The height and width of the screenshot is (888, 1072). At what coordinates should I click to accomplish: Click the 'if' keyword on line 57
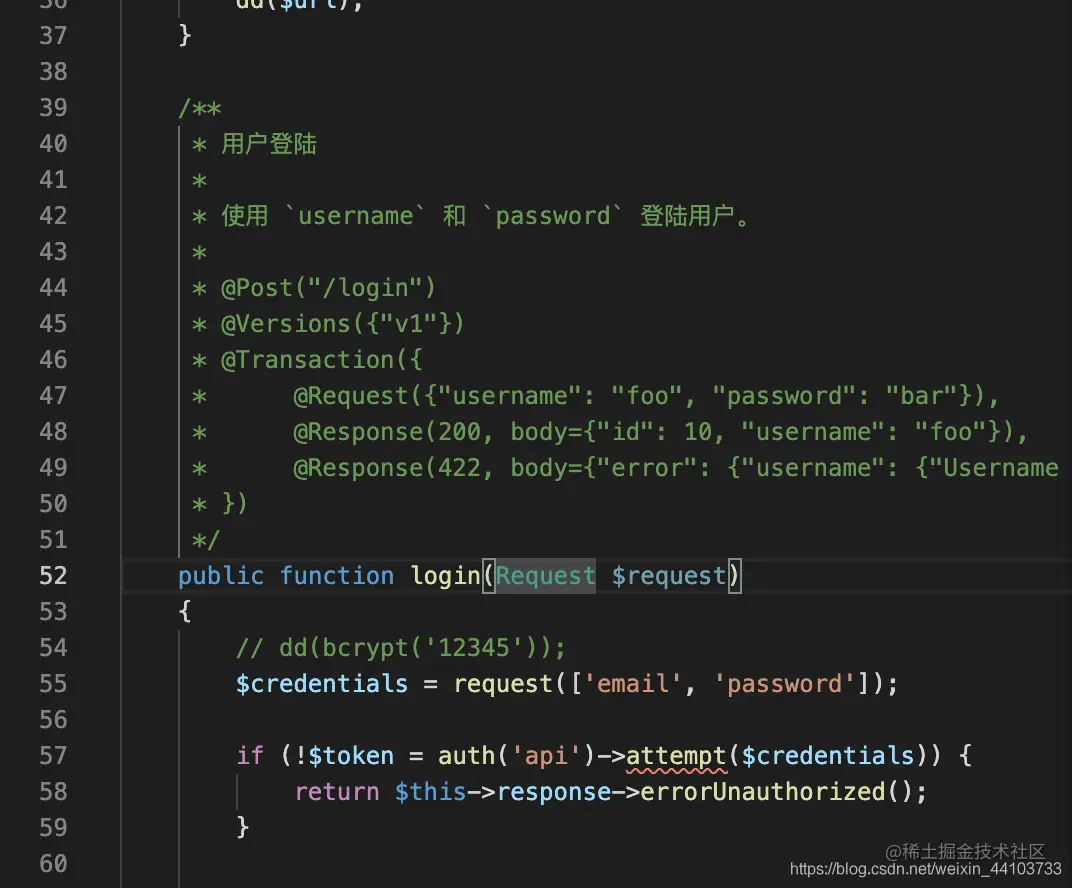point(250,755)
